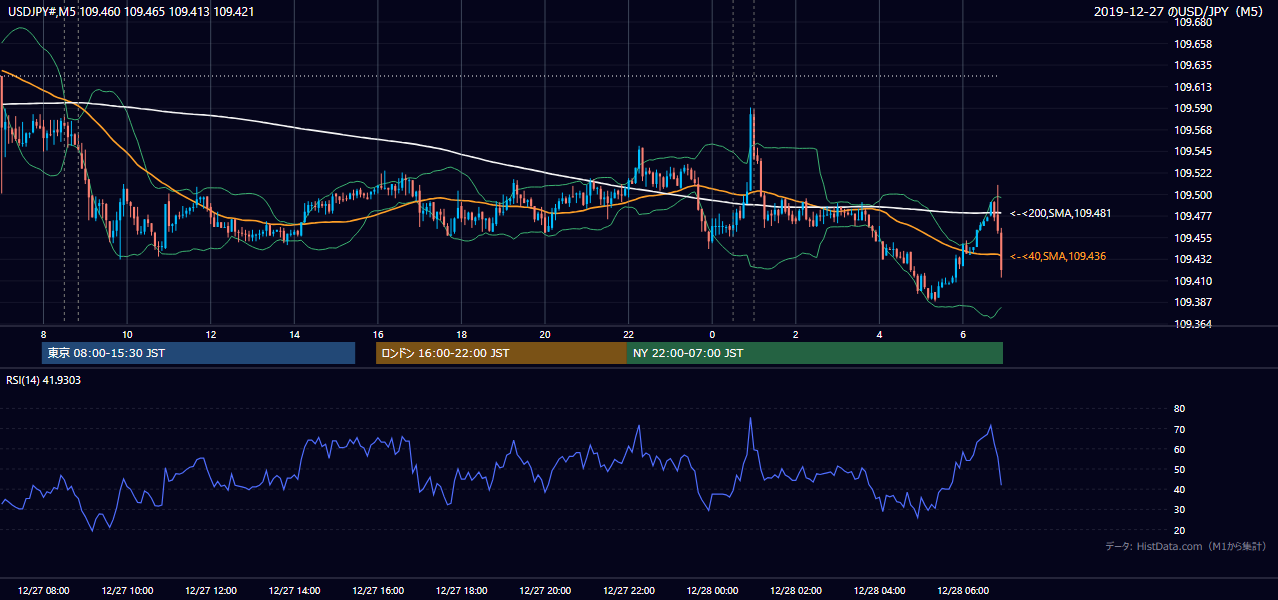This screenshot has height=600, width=1278.
Task: Select the NY 22:00-07:00 JST session bar
Action: [815, 353]
